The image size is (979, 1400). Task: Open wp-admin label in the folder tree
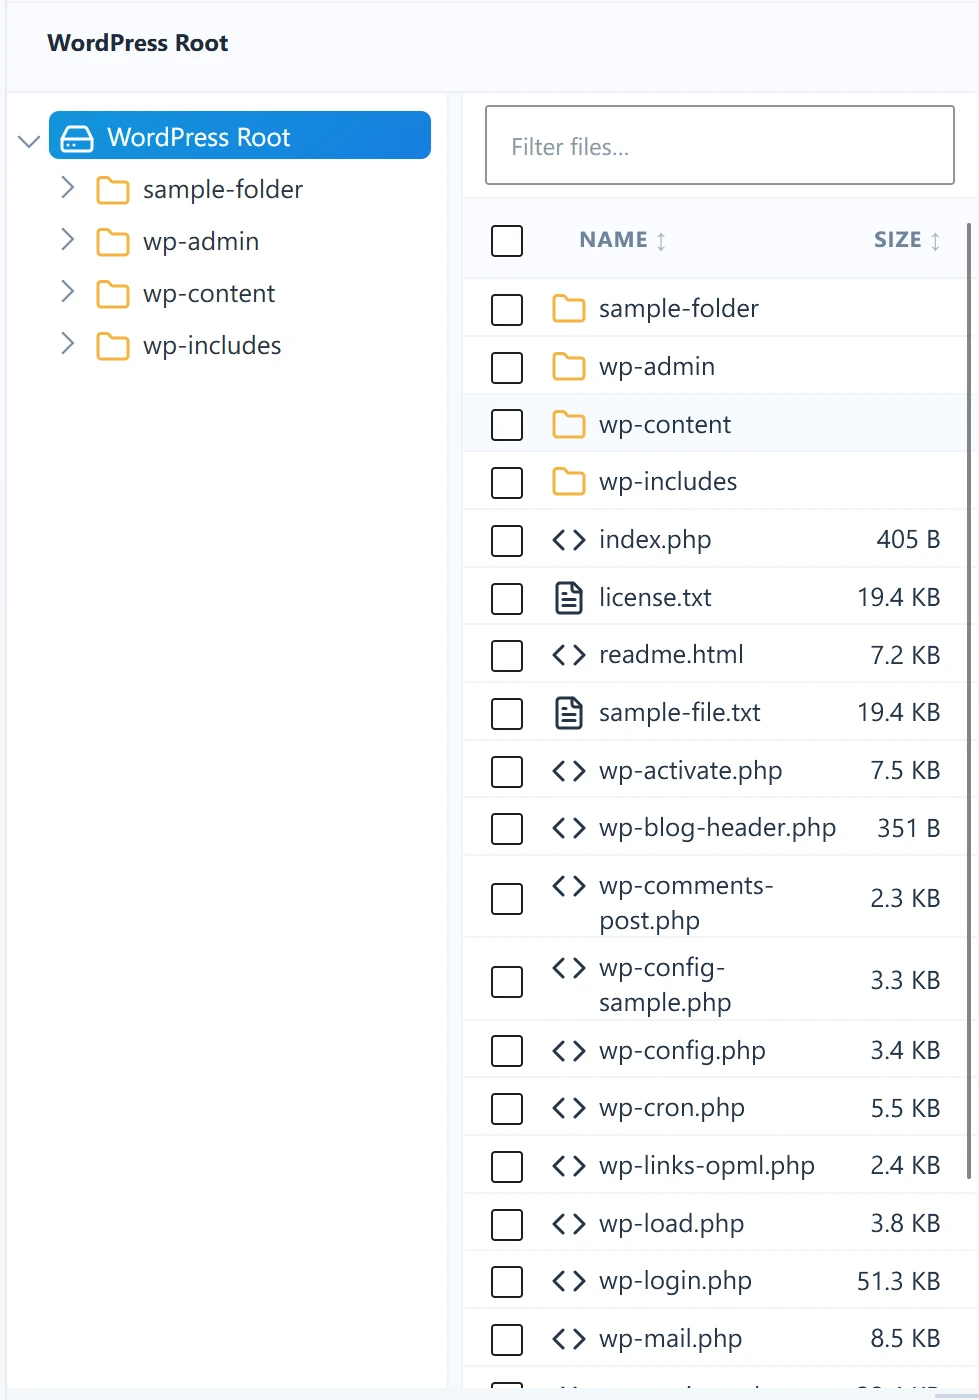tap(201, 242)
